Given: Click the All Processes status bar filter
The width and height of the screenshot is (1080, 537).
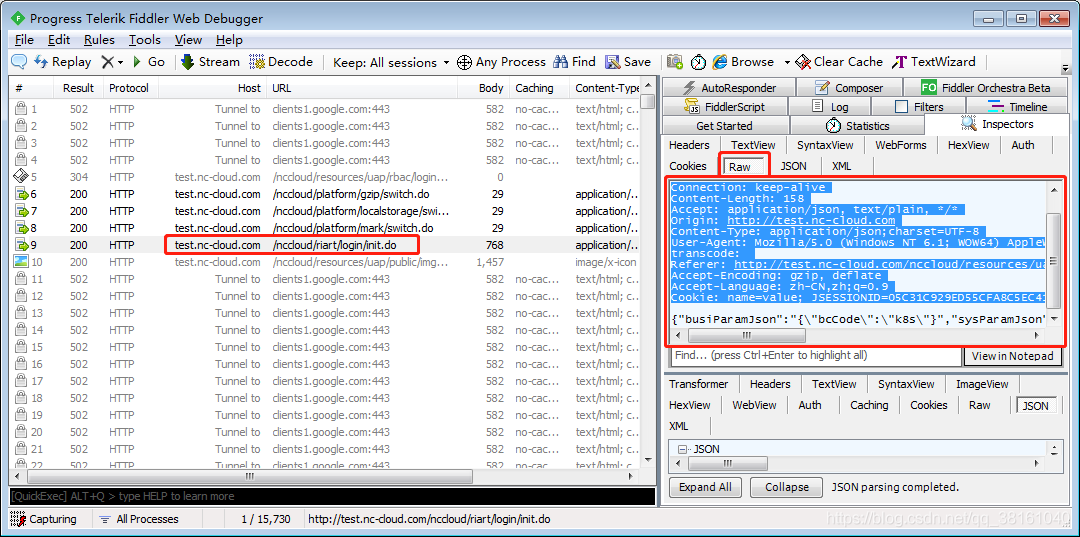Looking at the screenshot, I should pyautogui.click(x=138, y=519).
